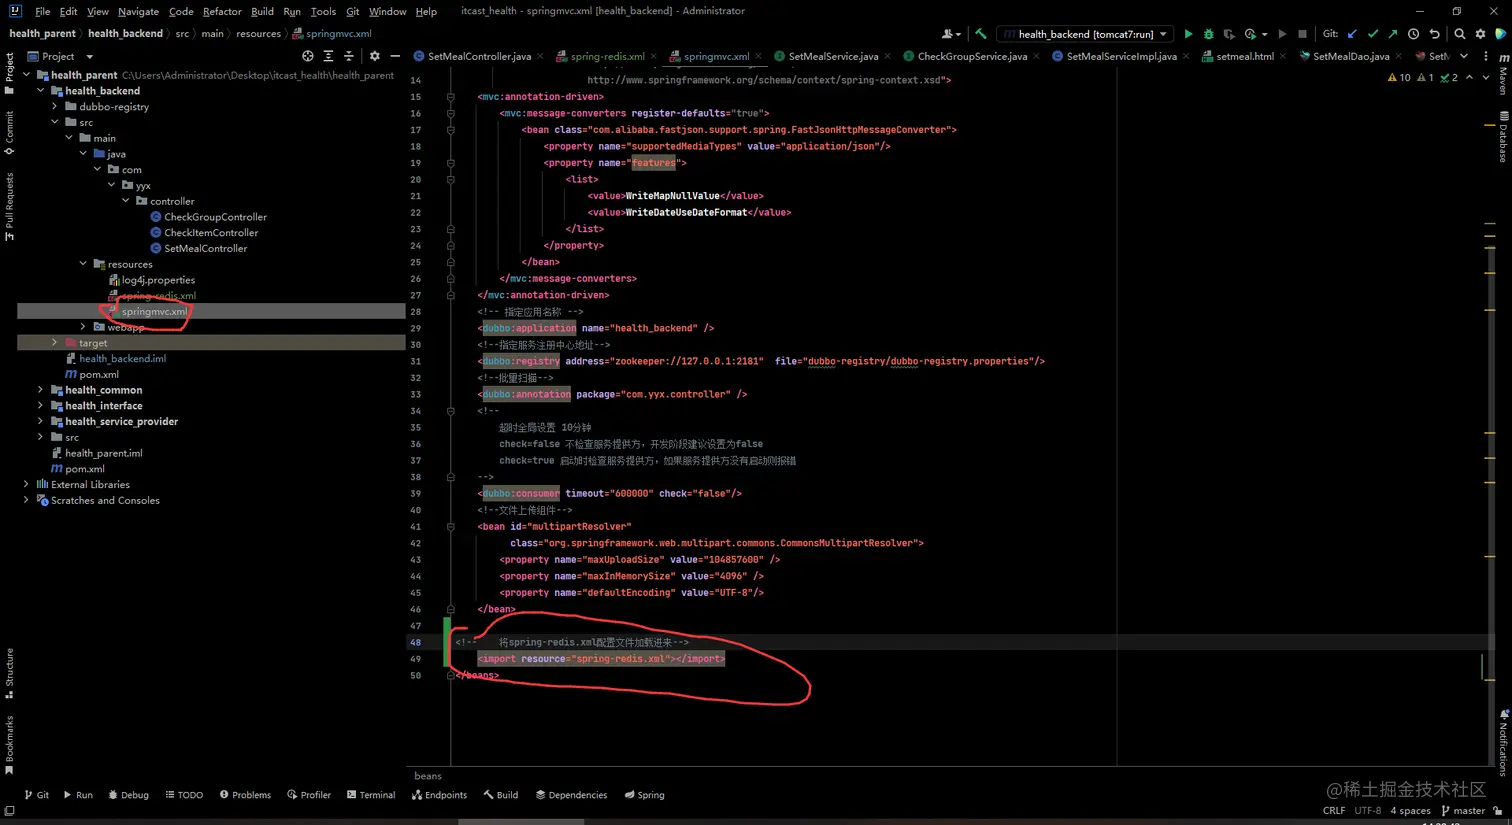Hide the Project tool window

click(395, 57)
